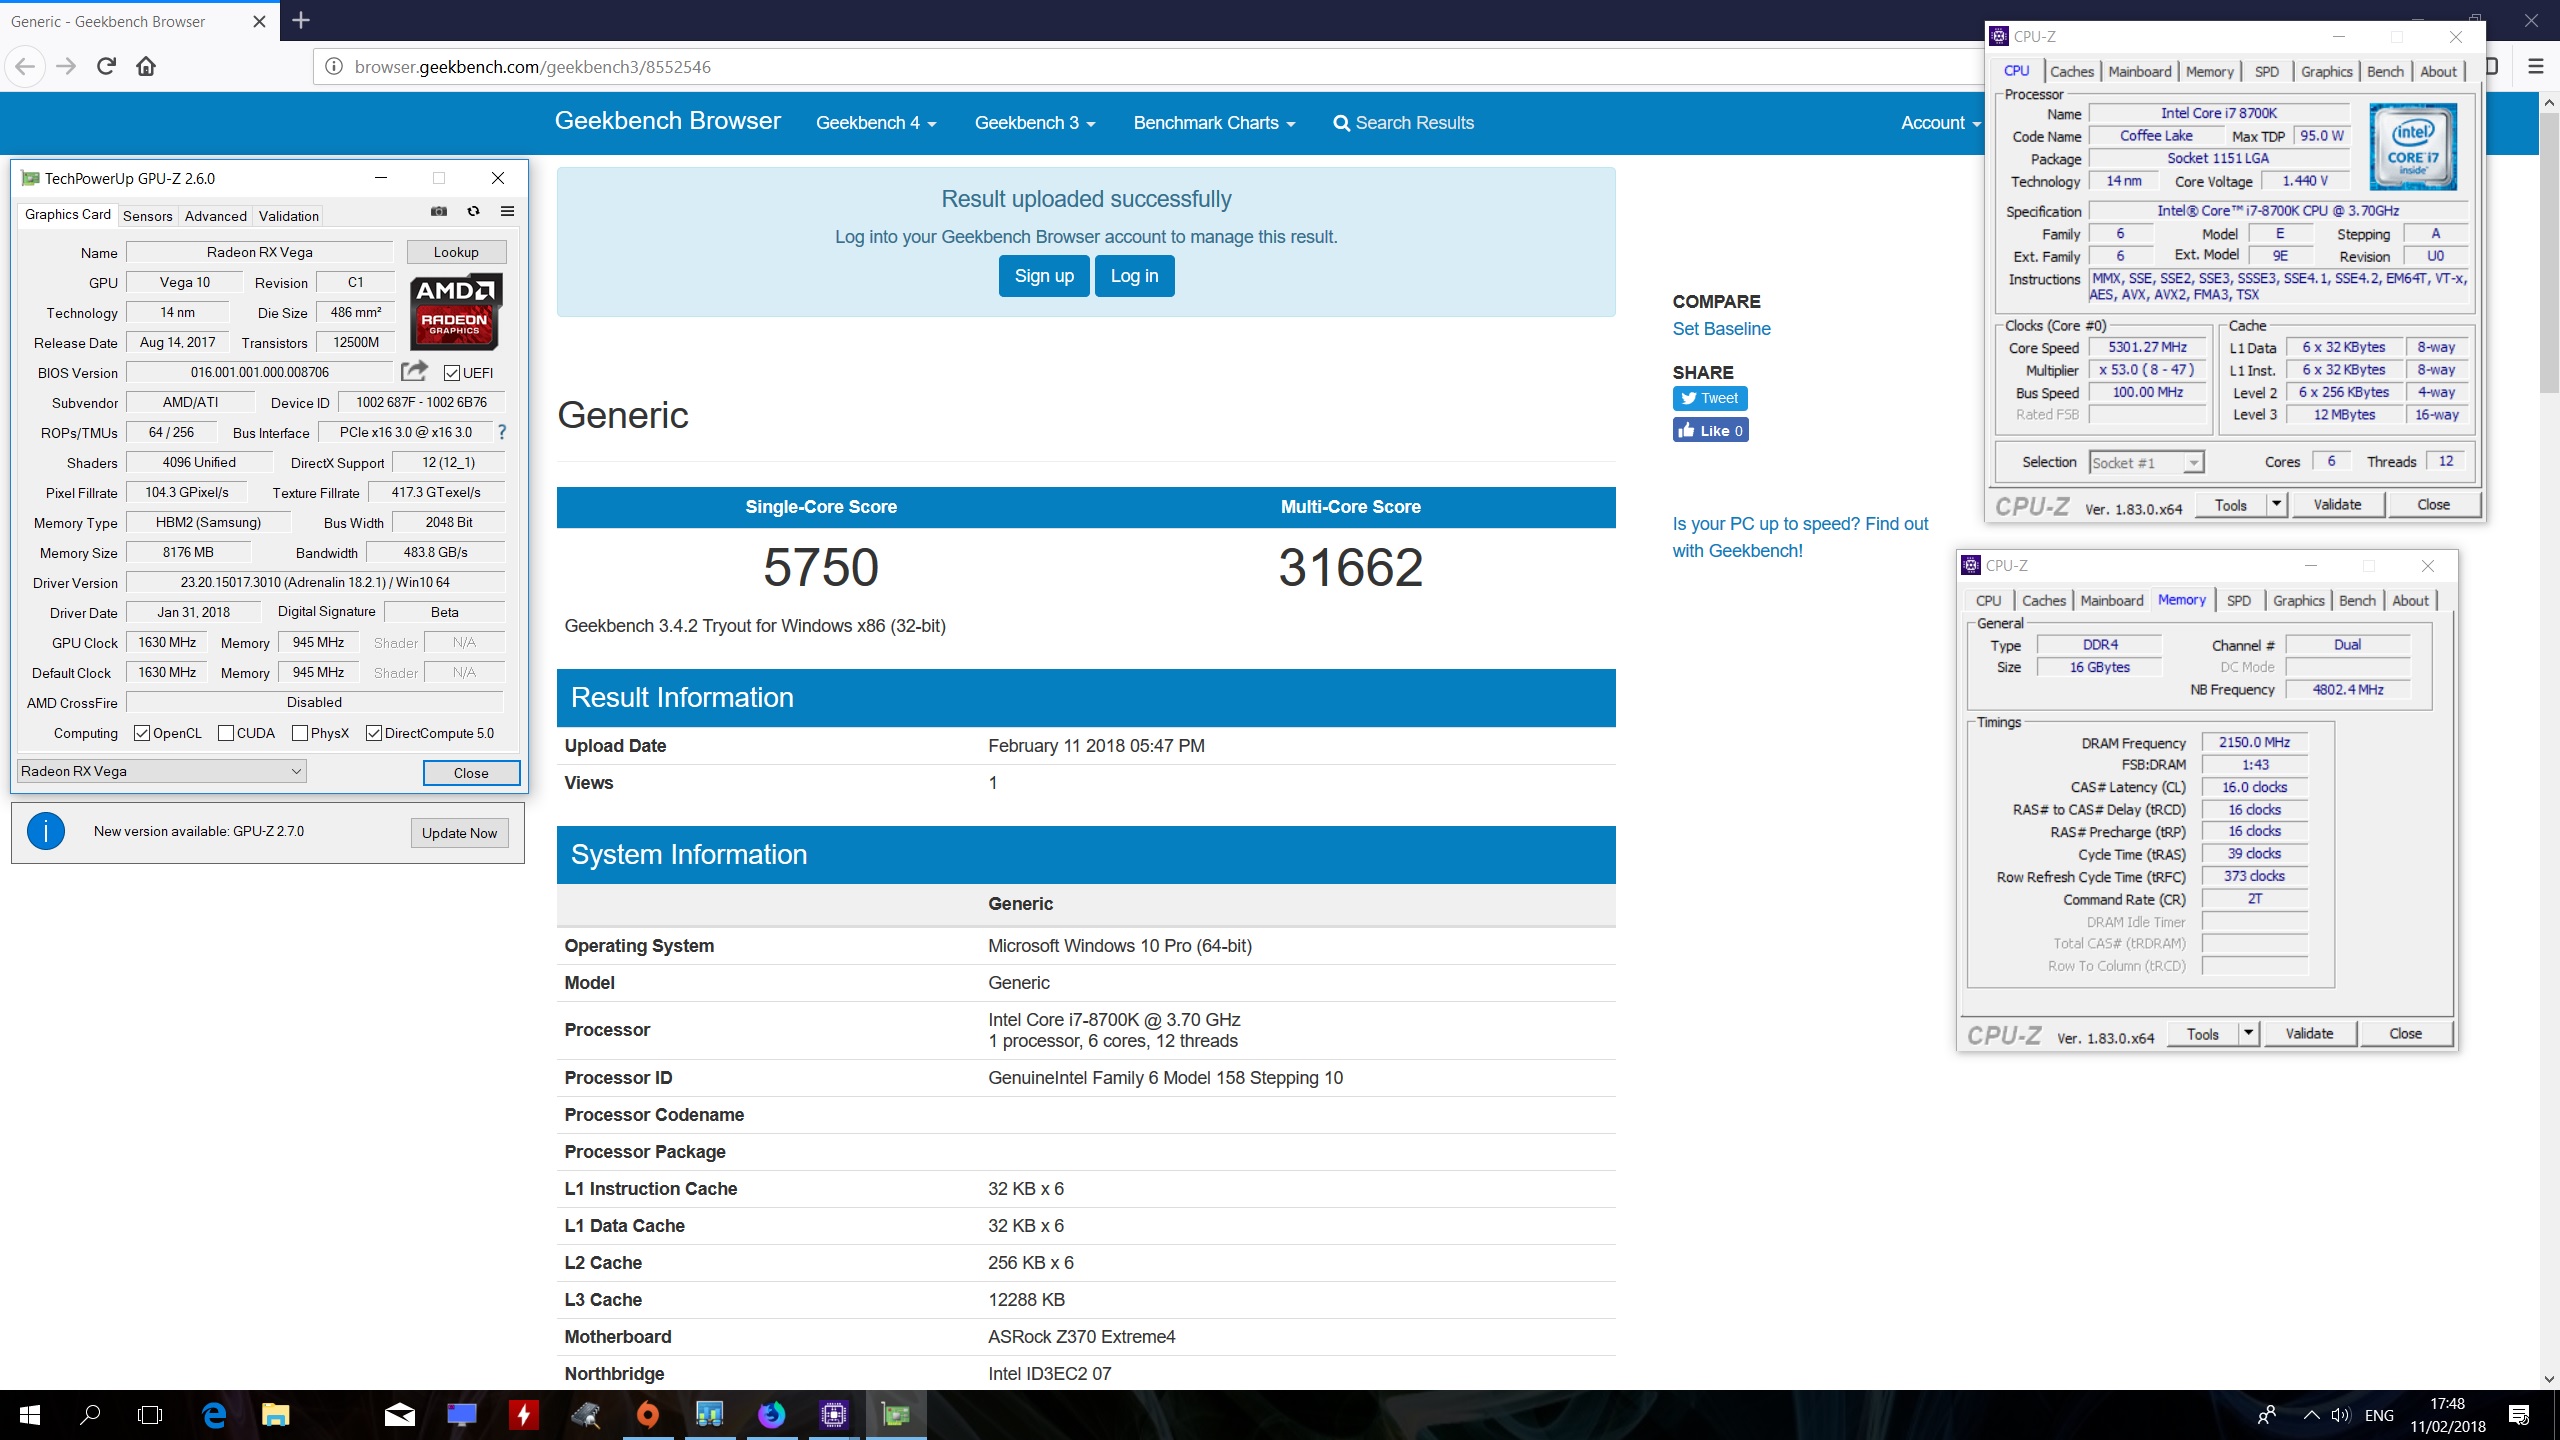Image resolution: width=2560 pixels, height=1440 pixels.
Task: Expand the Benchmark Charts menu
Action: (x=1214, y=123)
